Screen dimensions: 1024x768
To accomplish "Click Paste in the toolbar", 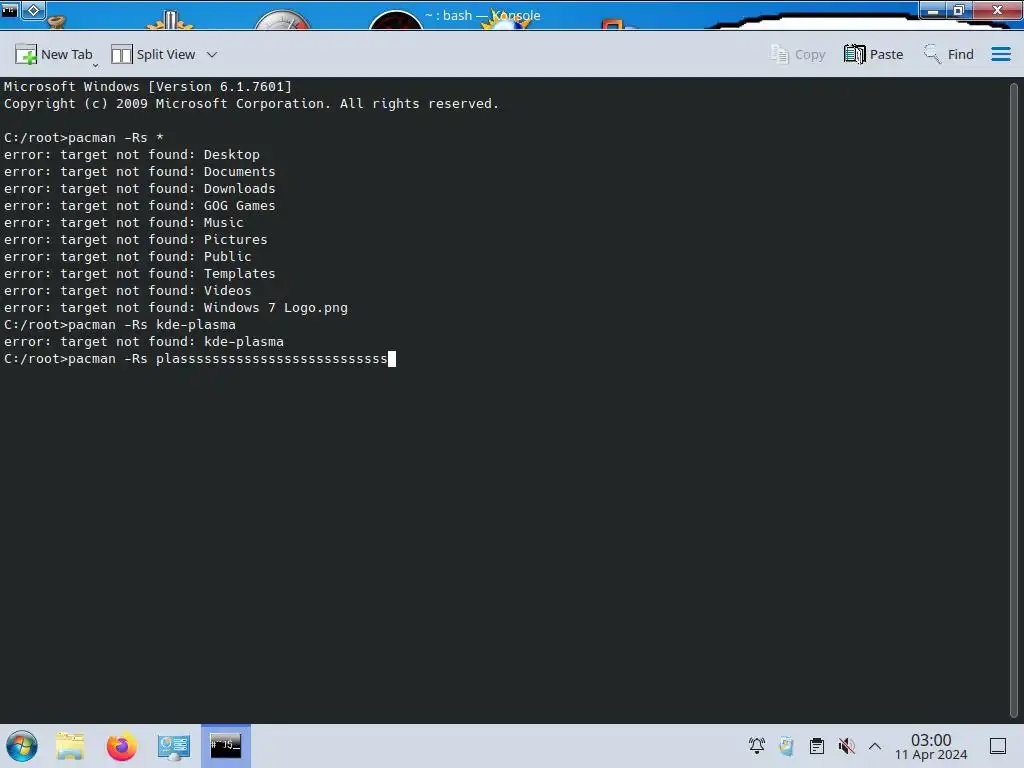I will [873, 54].
